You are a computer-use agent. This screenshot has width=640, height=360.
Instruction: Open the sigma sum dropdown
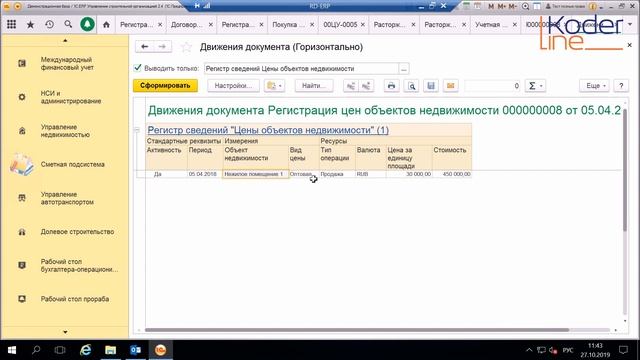pyautogui.click(x=535, y=86)
